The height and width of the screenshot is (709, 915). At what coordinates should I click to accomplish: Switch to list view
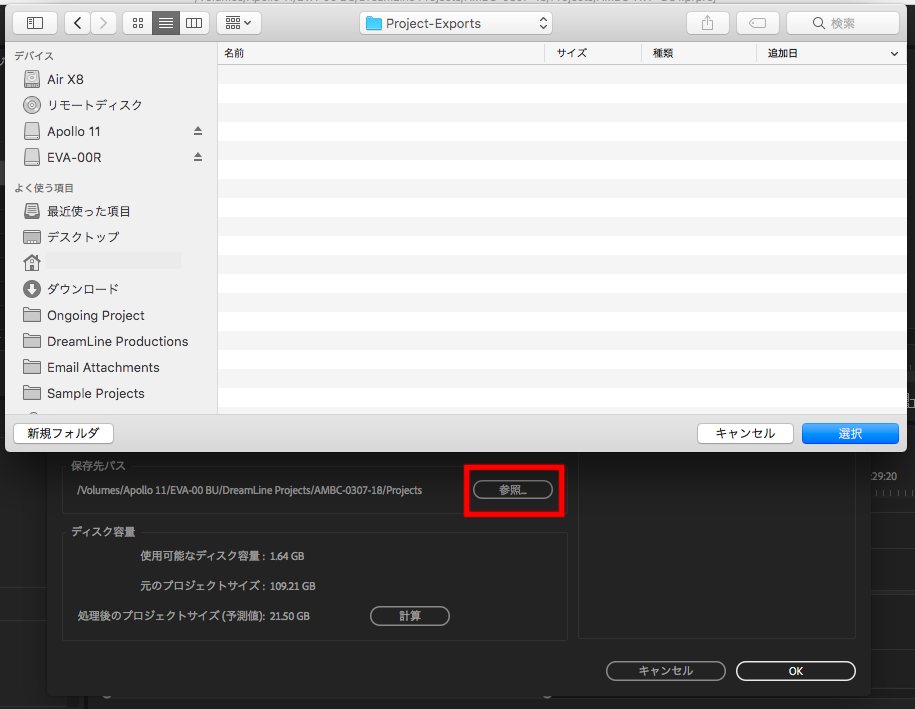(x=166, y=23)
